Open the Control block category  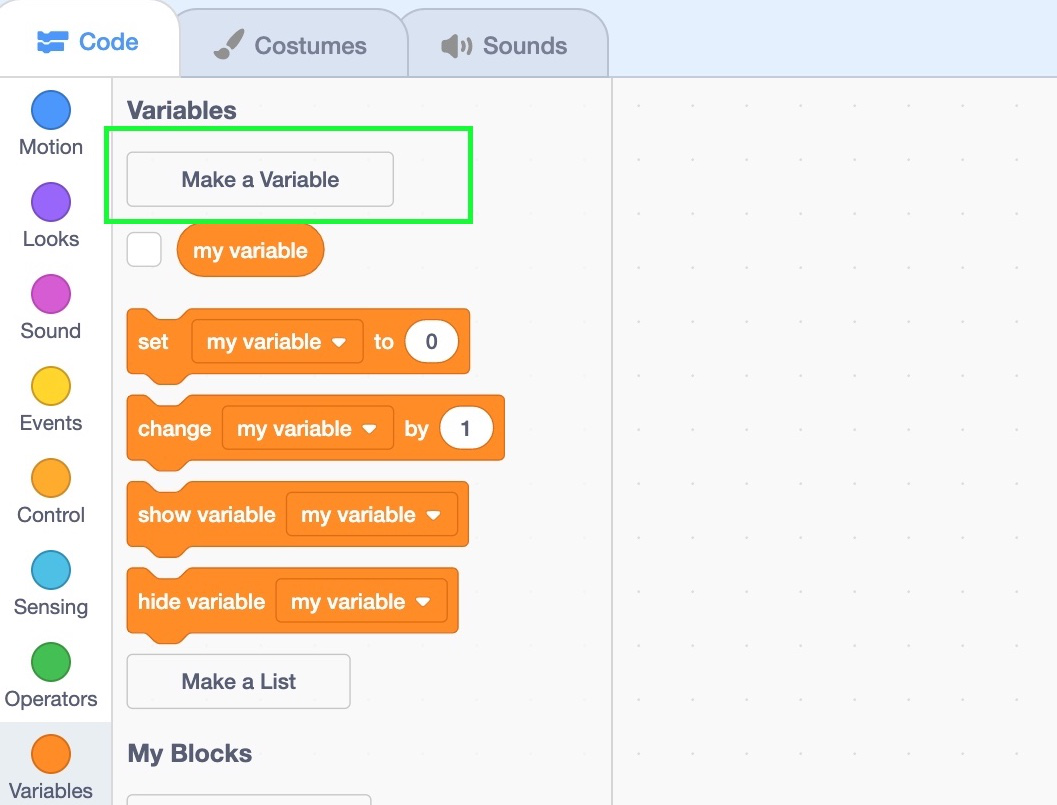pyautogui.click(x=51, y=479)
